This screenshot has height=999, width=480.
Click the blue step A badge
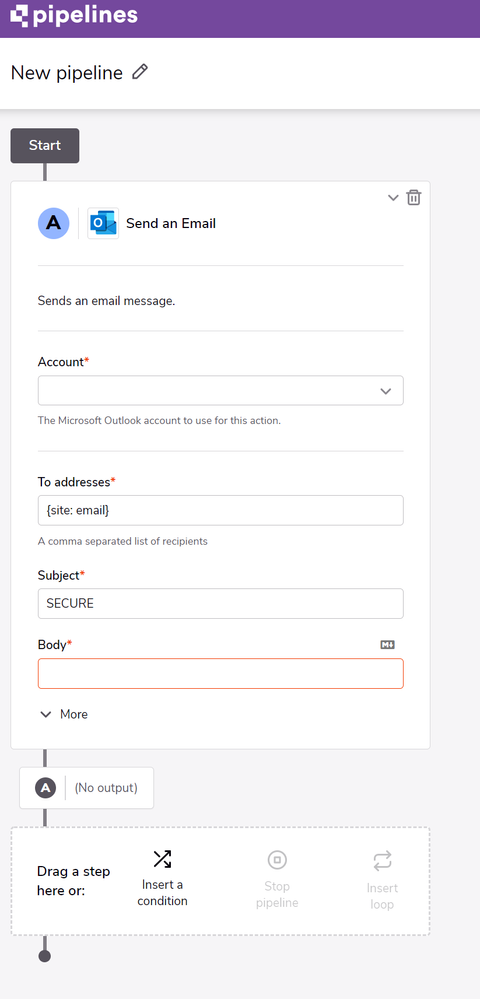pos(54,224)
